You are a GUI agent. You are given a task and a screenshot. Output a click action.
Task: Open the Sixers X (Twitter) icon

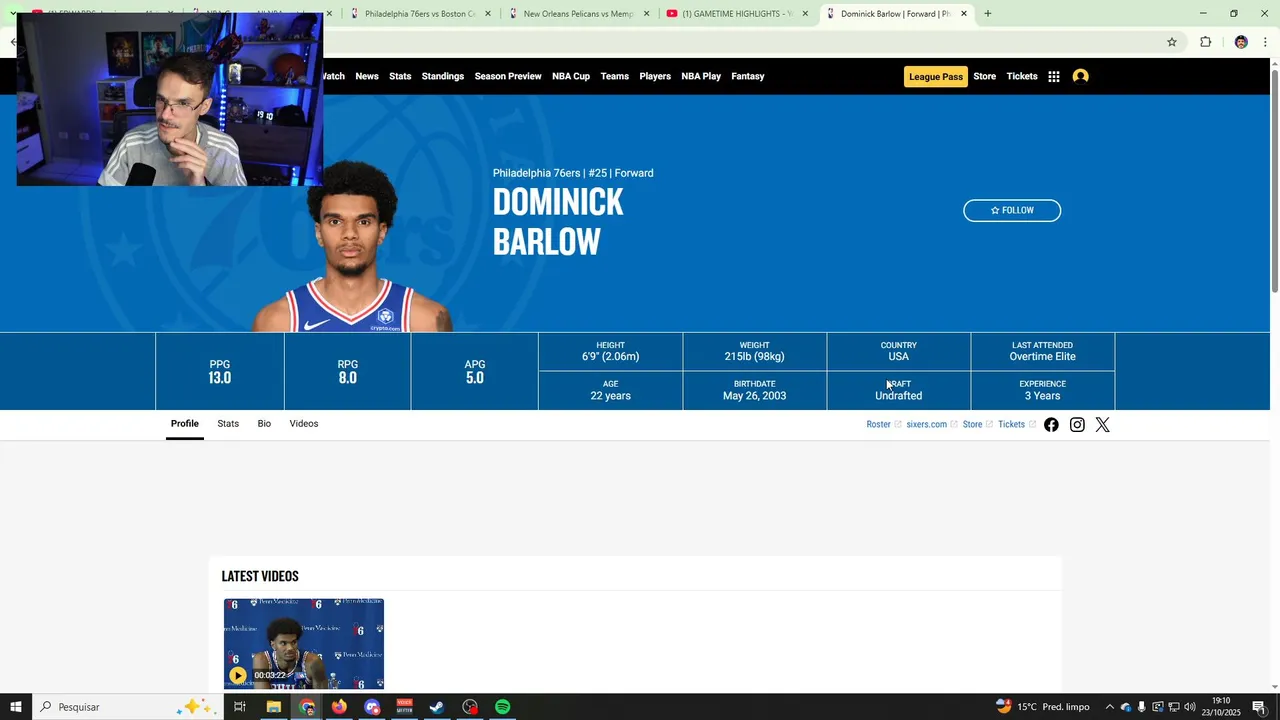pyautogui.click(x=1102, y=425)
